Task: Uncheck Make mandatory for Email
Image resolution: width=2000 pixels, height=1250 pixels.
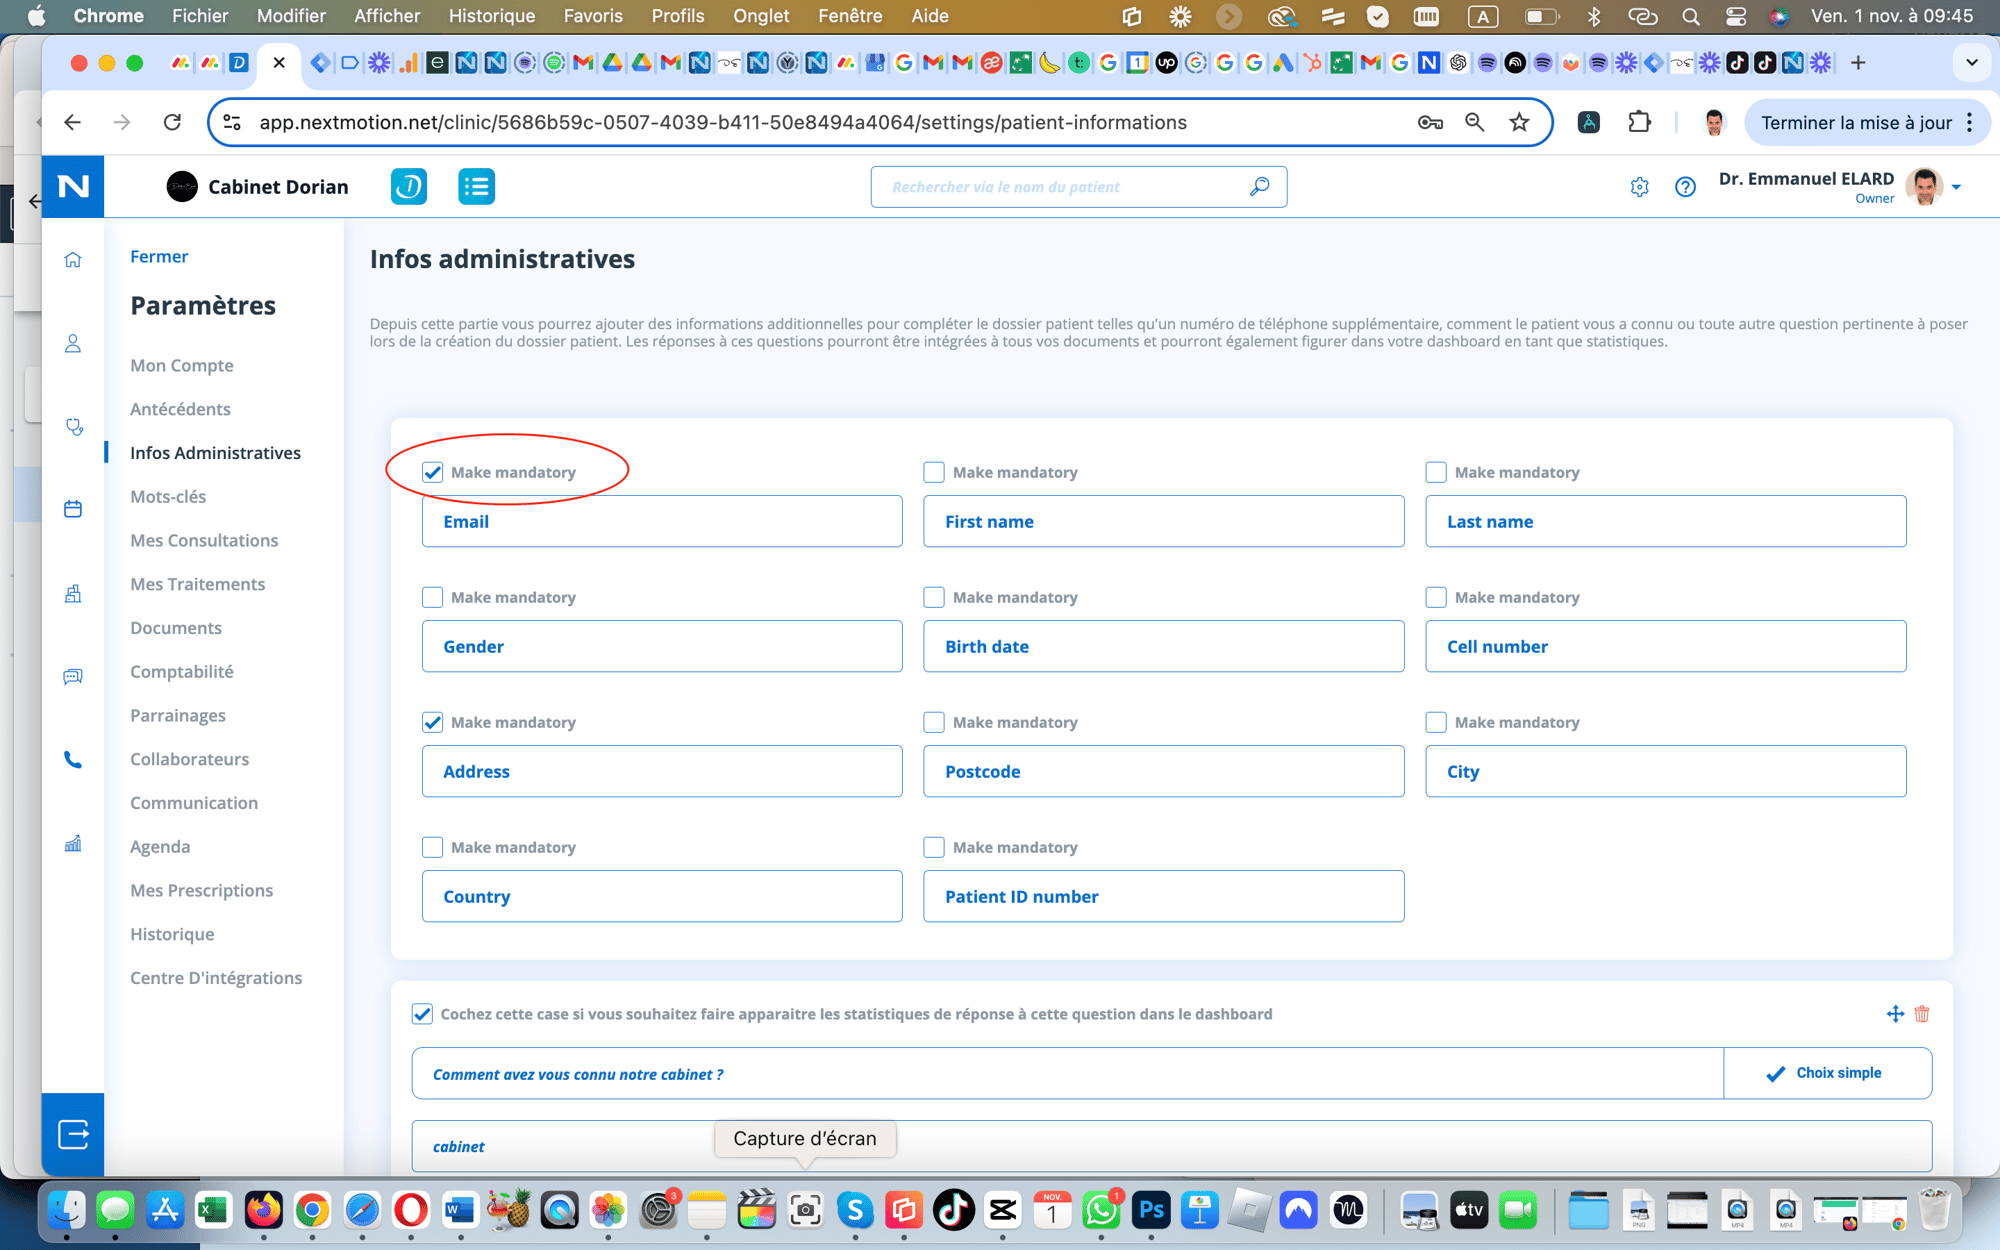Action: pos(432,472)
